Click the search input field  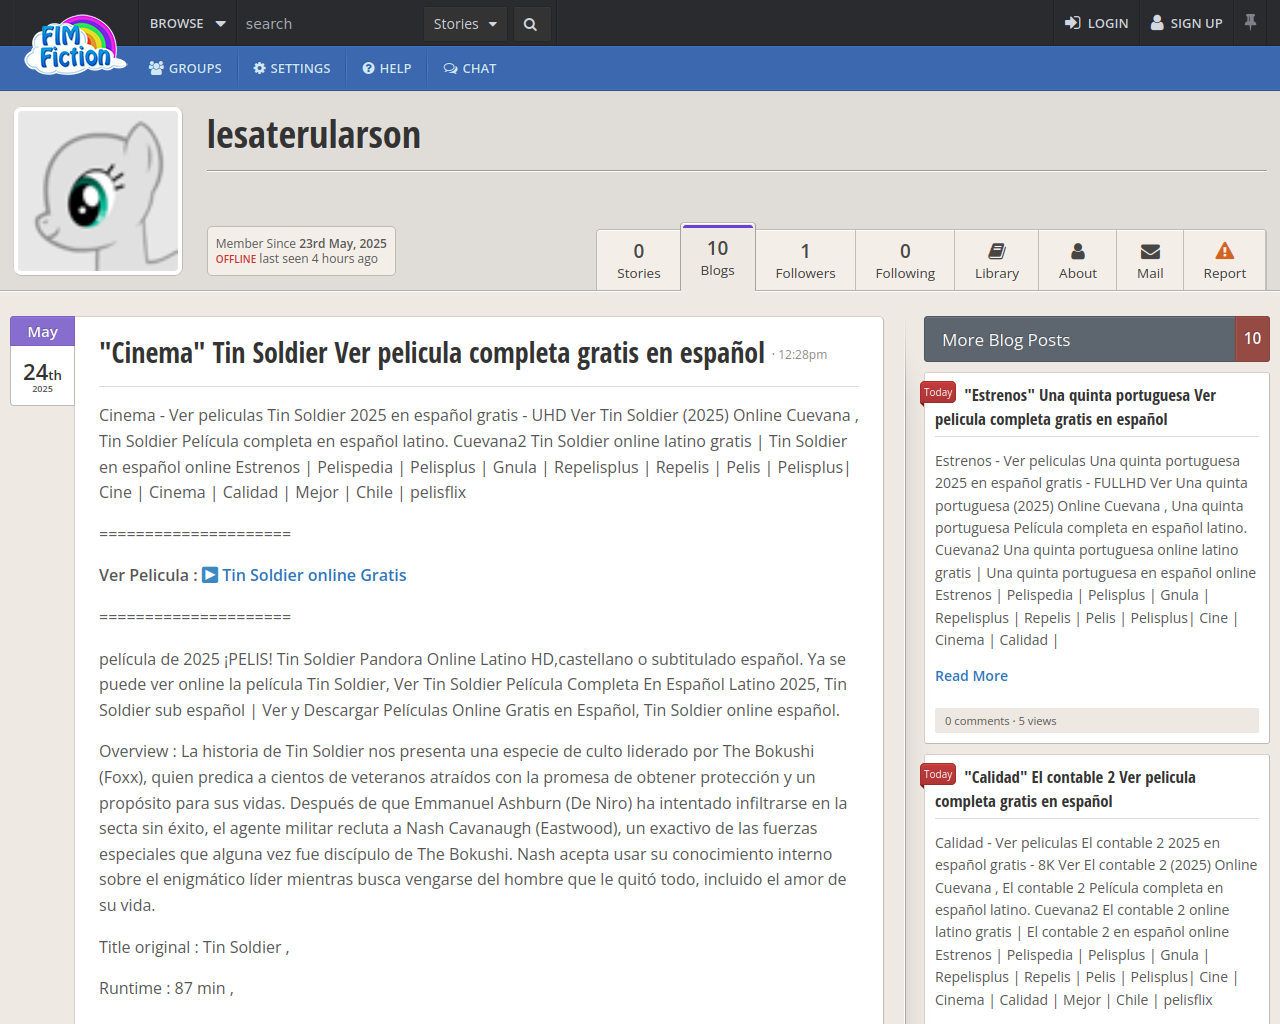coord(330,23)
